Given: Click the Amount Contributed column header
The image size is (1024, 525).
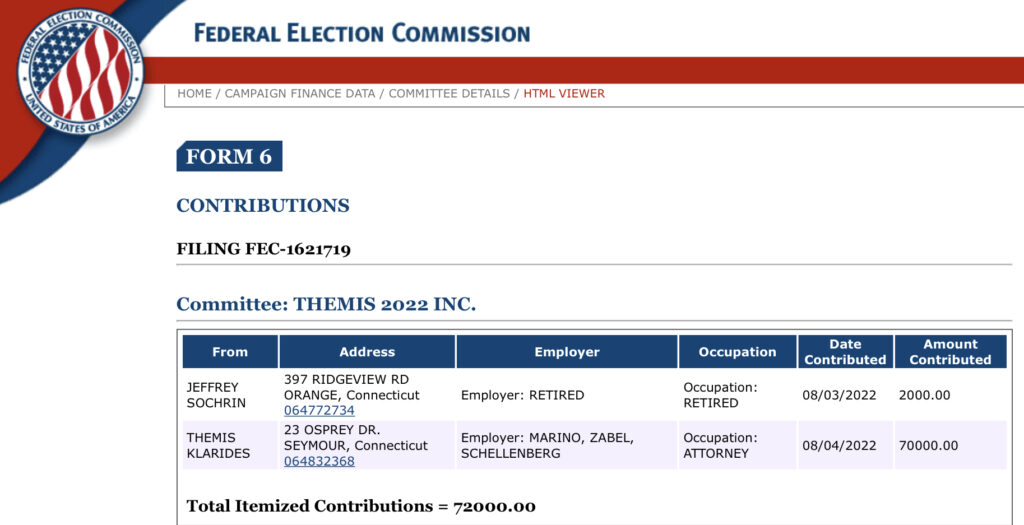Looking at the screenshot, I should [950, 352].
